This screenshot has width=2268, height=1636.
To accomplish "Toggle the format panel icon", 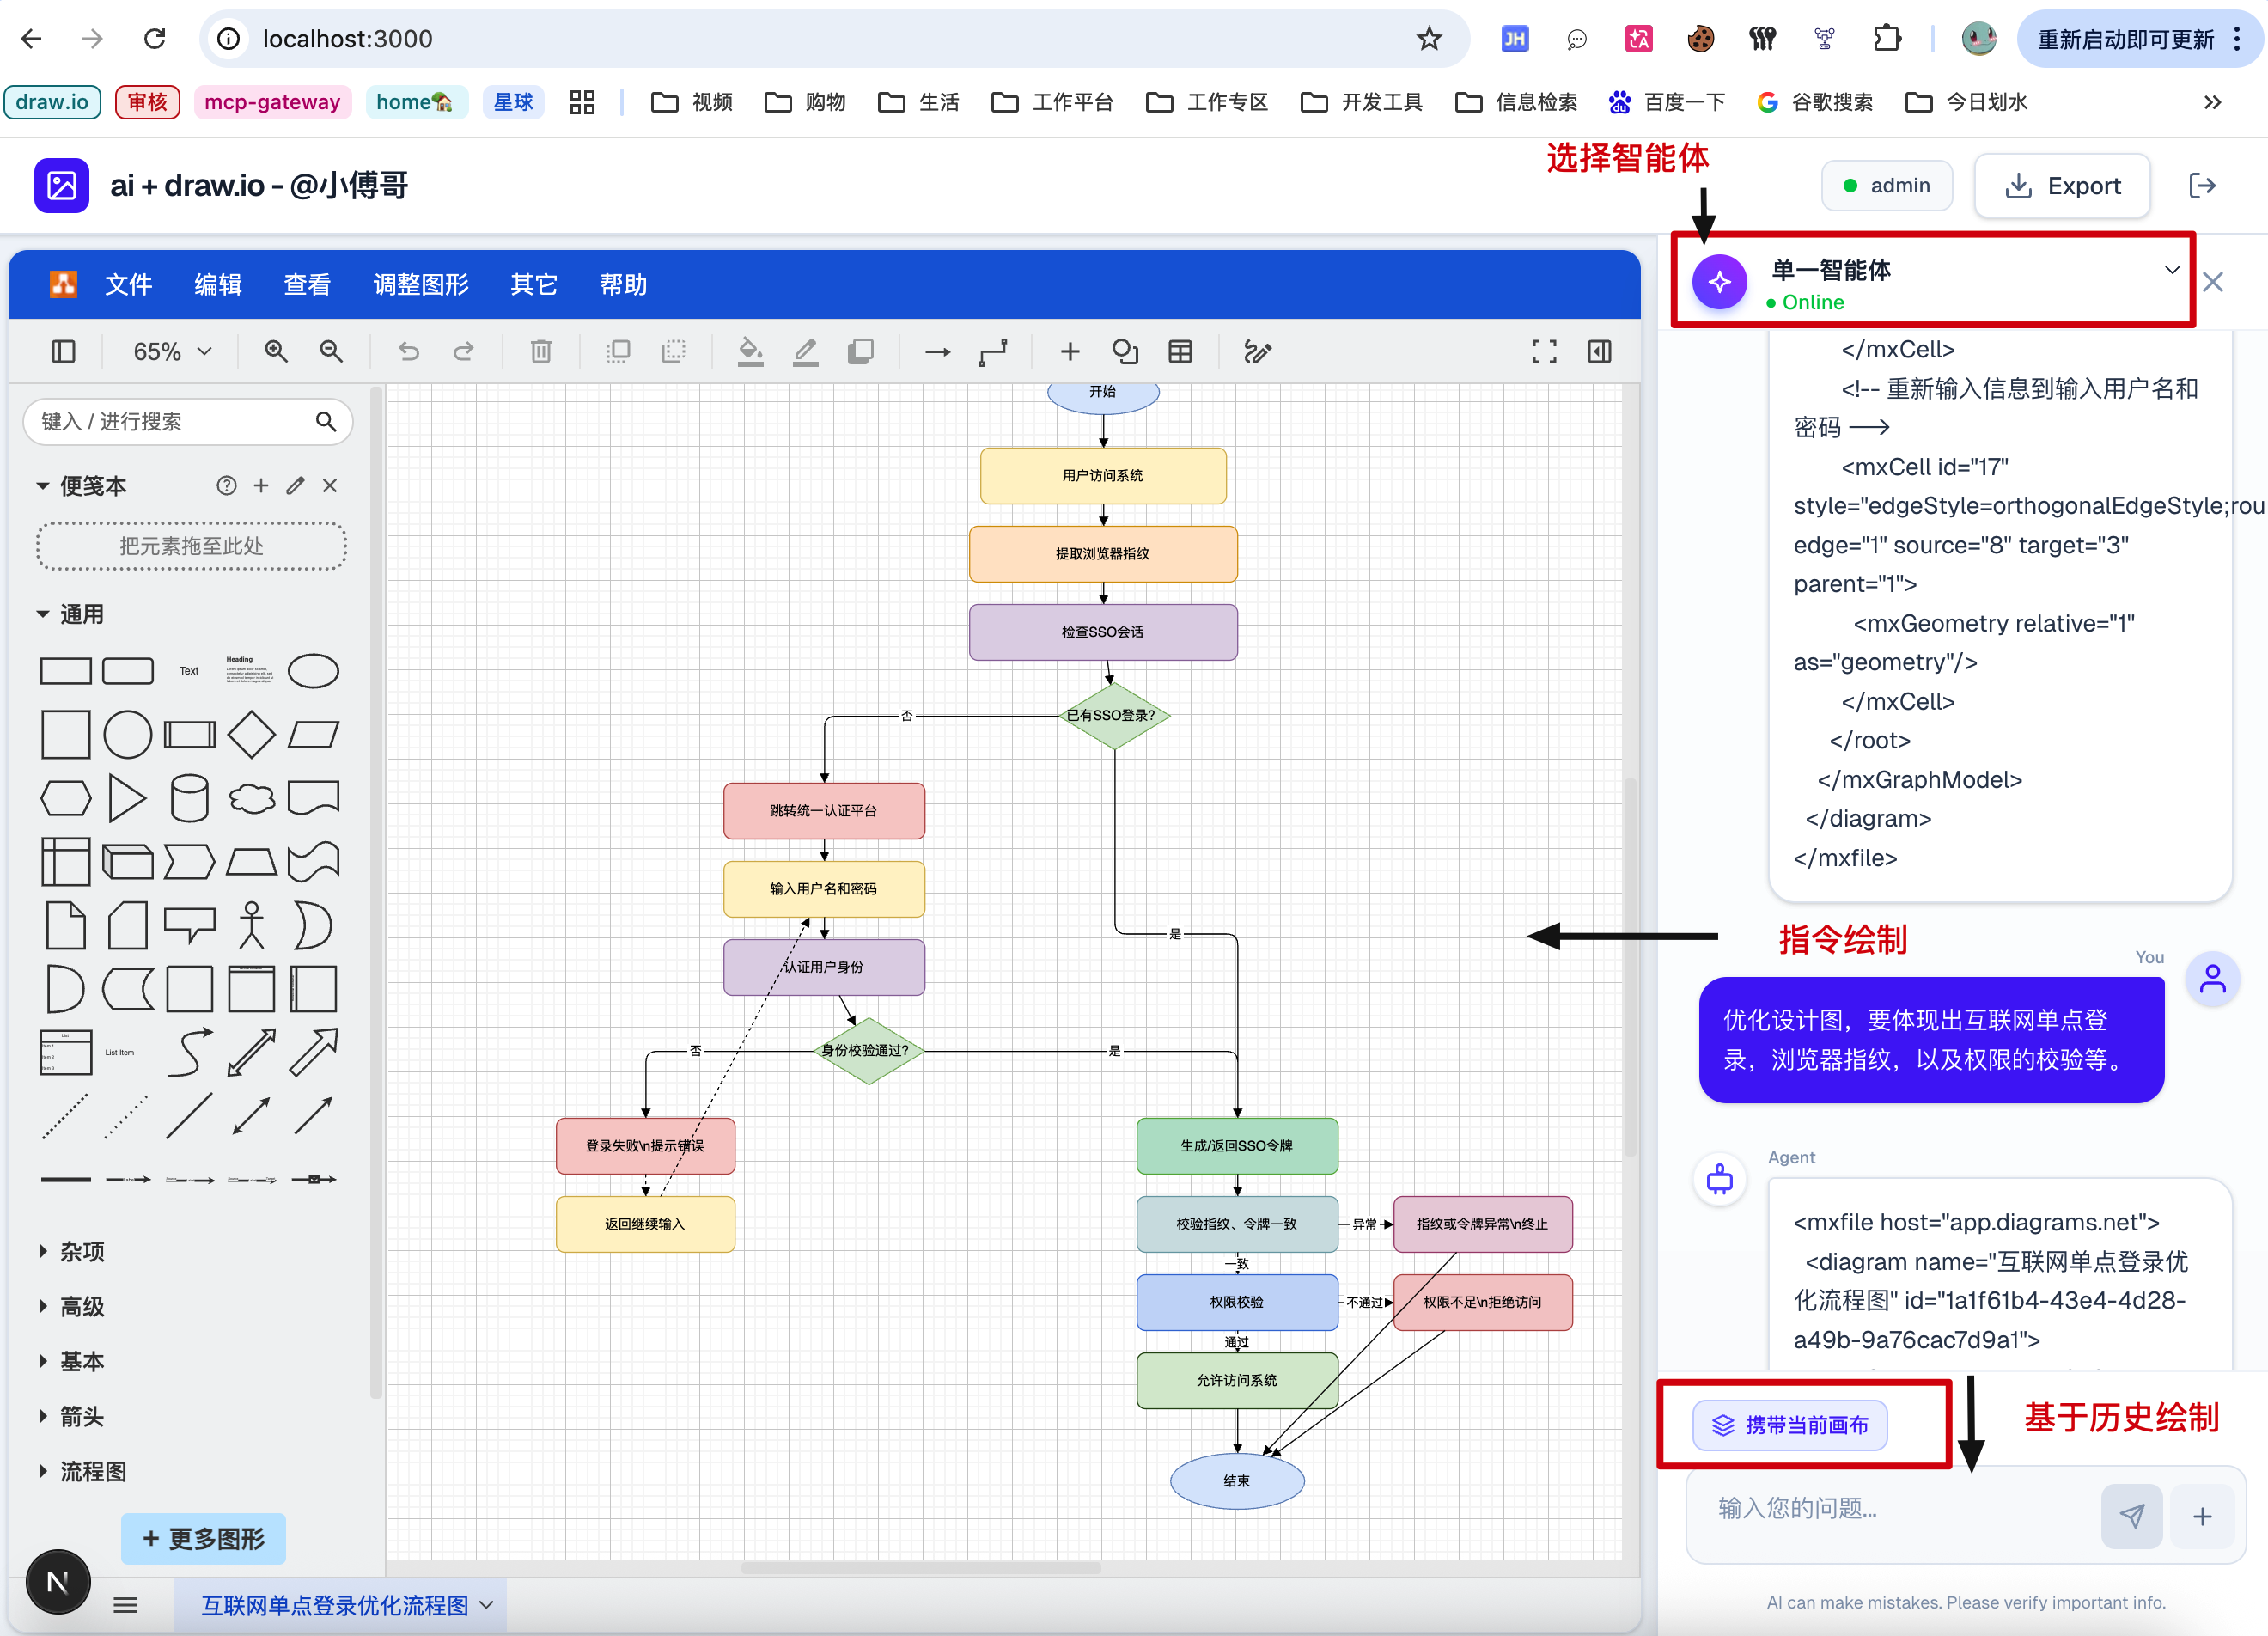I will click(x=1599, y=352).
